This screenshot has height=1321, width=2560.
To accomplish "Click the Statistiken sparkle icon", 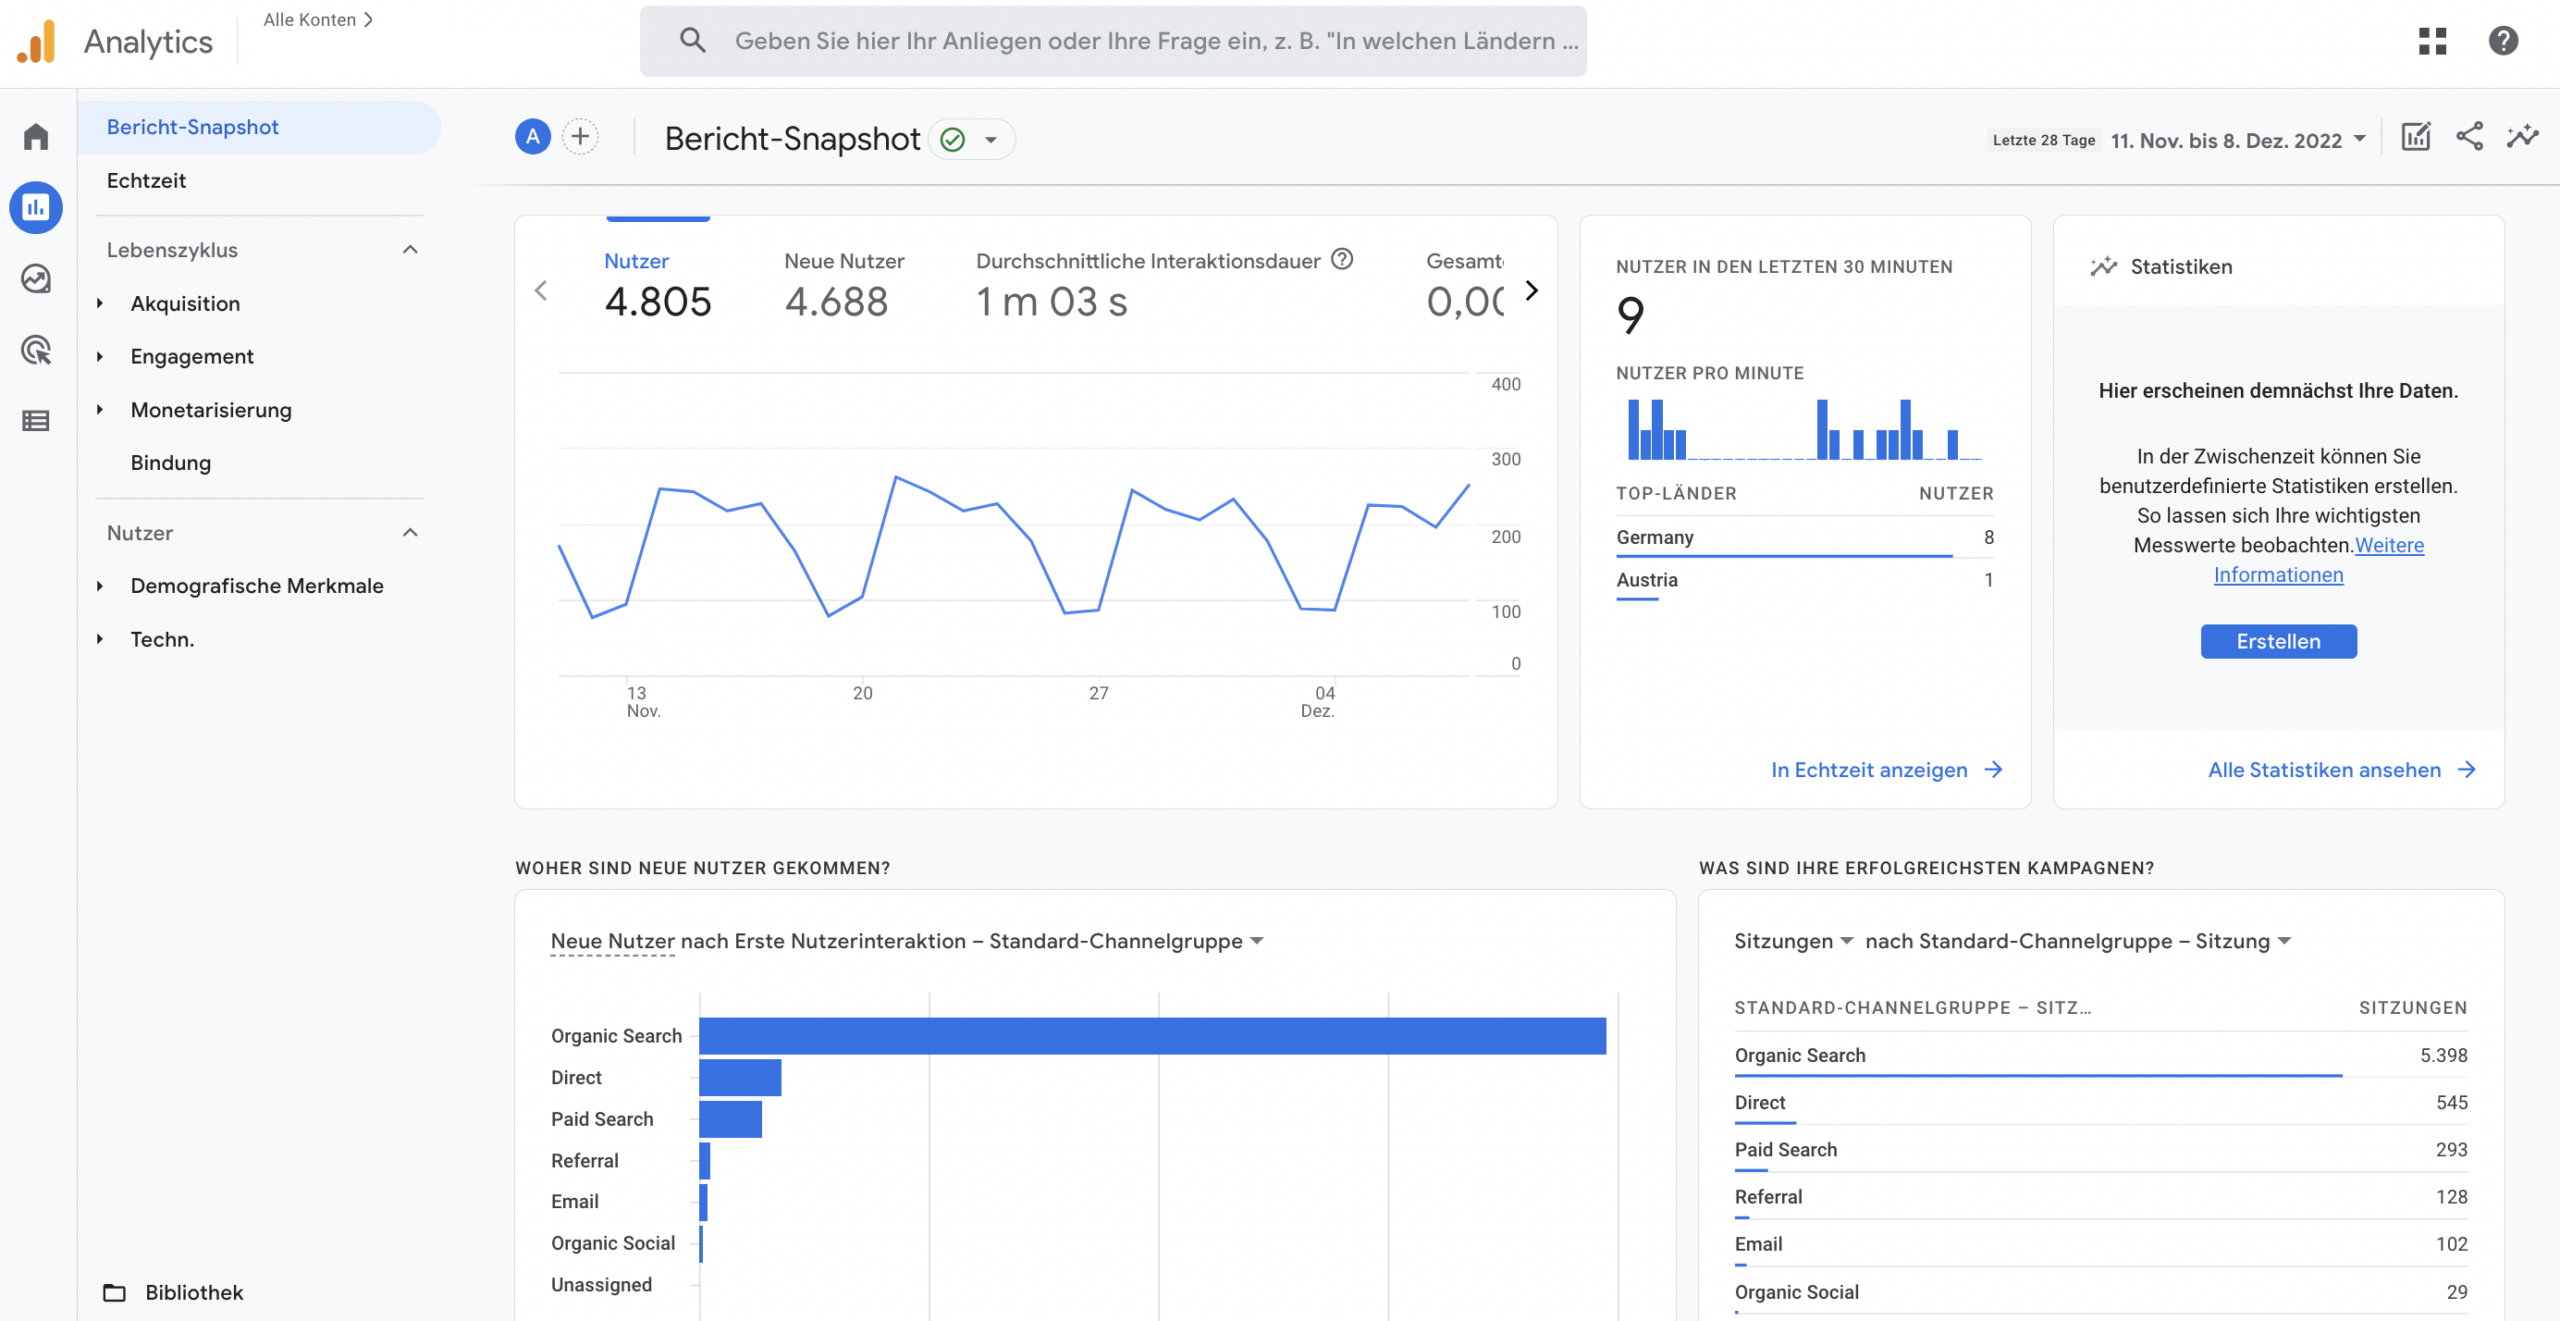I will click(2103, 267).
